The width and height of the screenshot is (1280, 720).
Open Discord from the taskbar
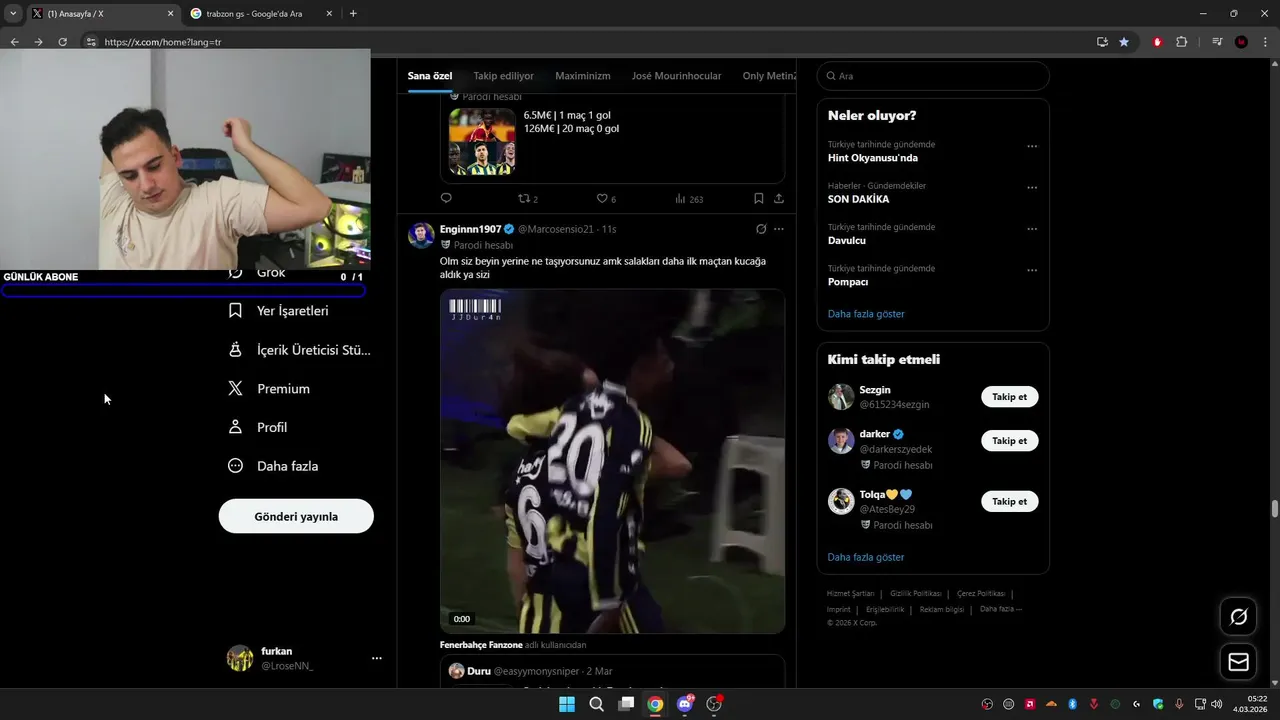point(685,704)
